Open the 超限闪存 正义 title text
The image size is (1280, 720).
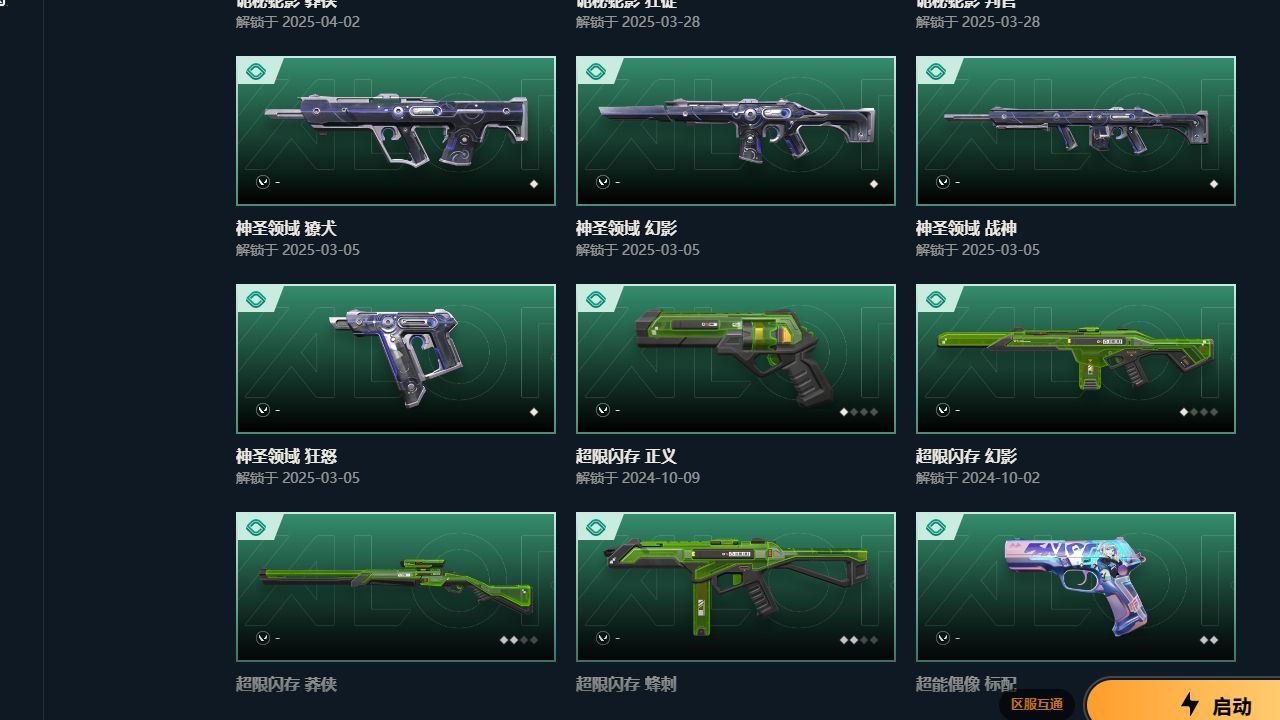626,456
